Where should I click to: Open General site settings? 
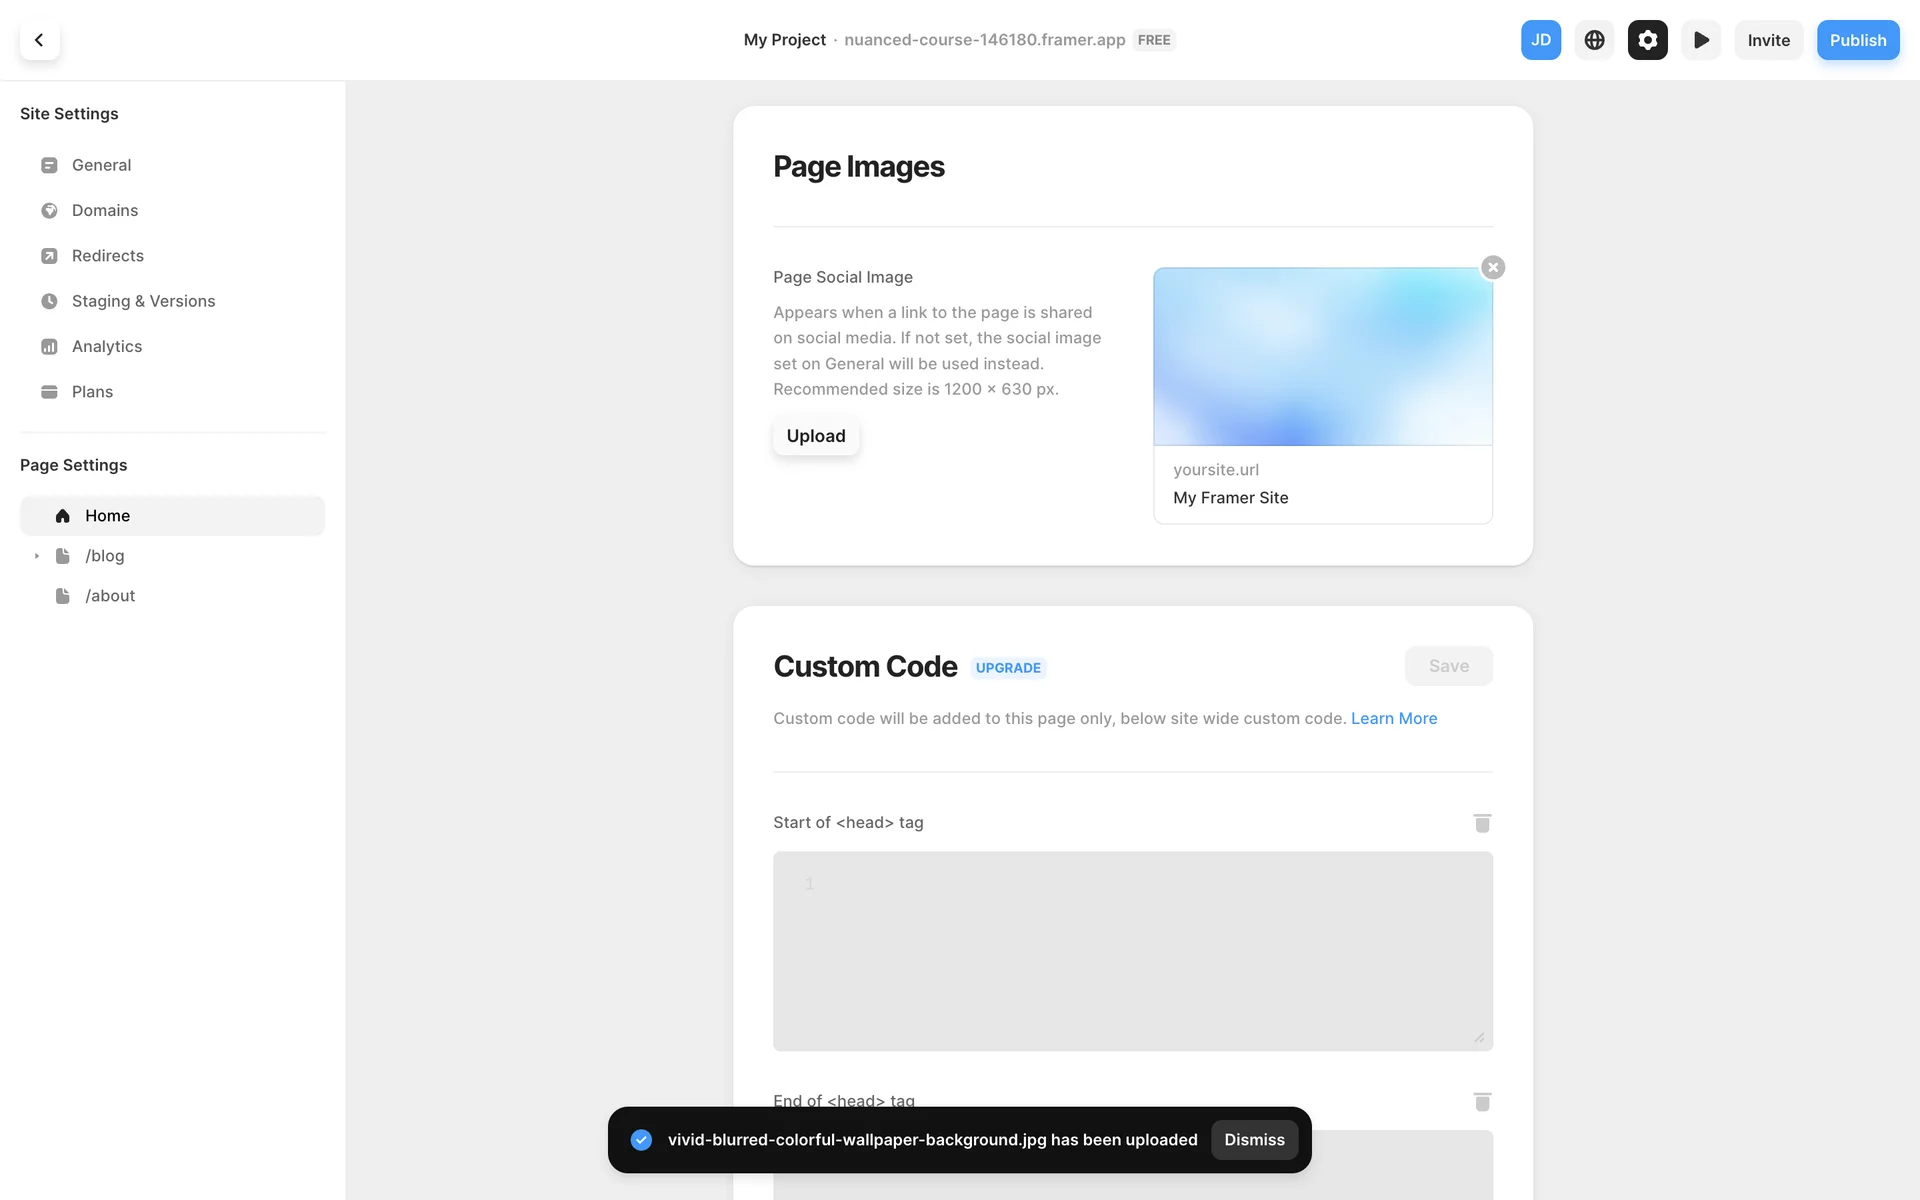[101, 165]
